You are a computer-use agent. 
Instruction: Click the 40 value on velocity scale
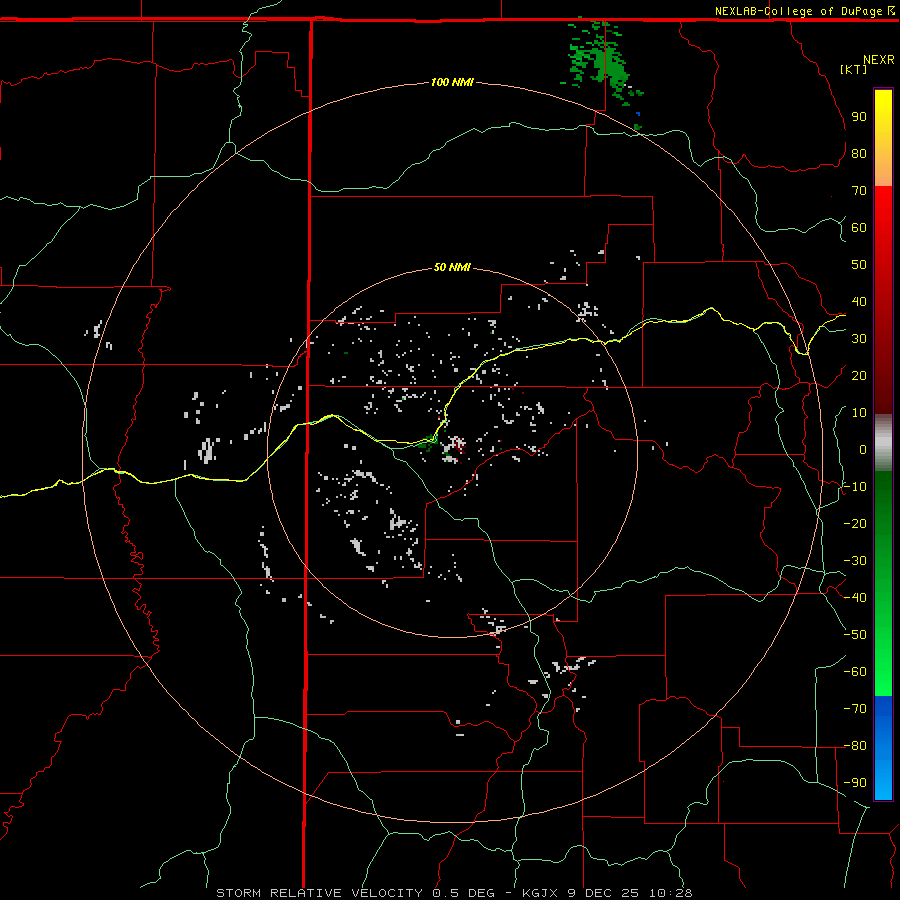pos(859,302)
